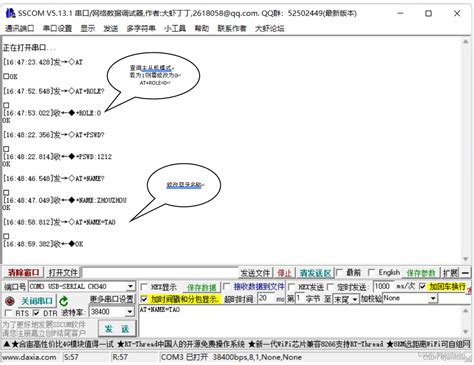
Task: Click the AT+NAME=TAO sent log line
Action: coord(59,222)
